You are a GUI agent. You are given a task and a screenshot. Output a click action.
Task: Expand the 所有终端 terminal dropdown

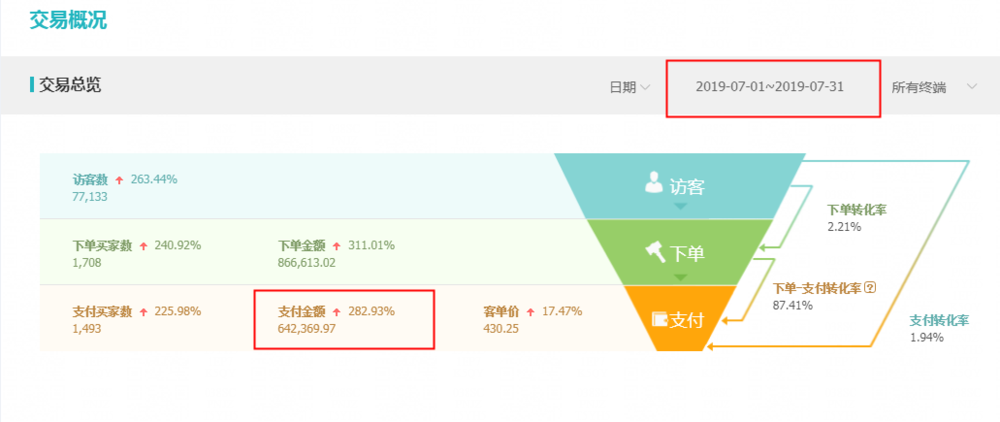934,88
